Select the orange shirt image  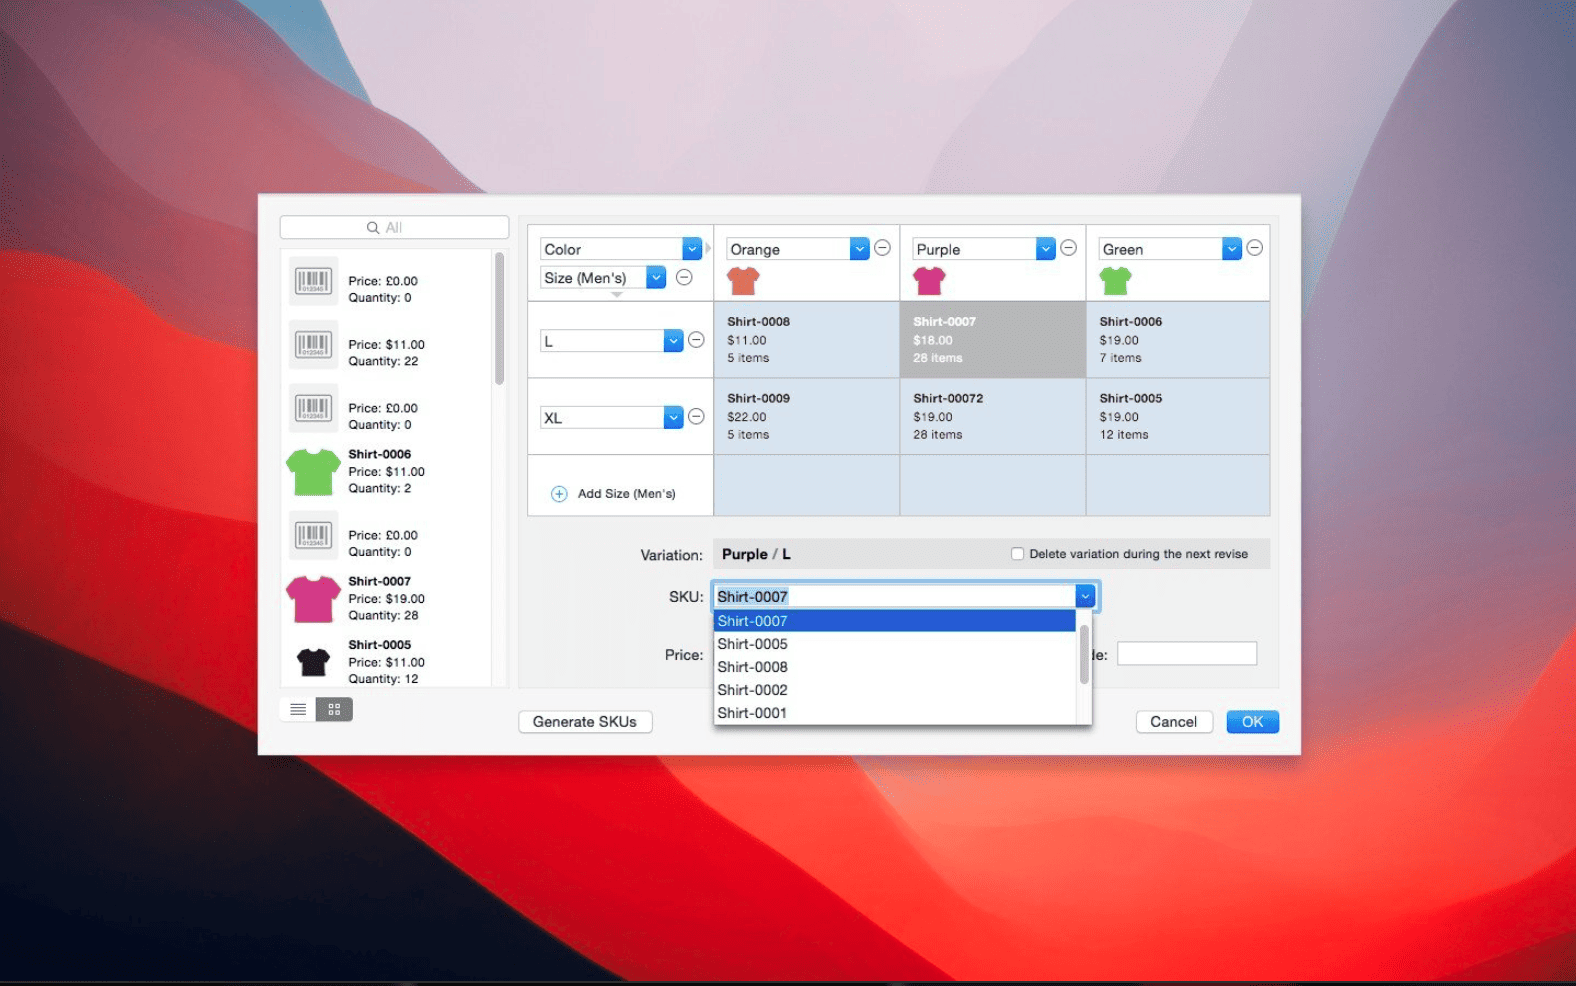pos(743,281)
